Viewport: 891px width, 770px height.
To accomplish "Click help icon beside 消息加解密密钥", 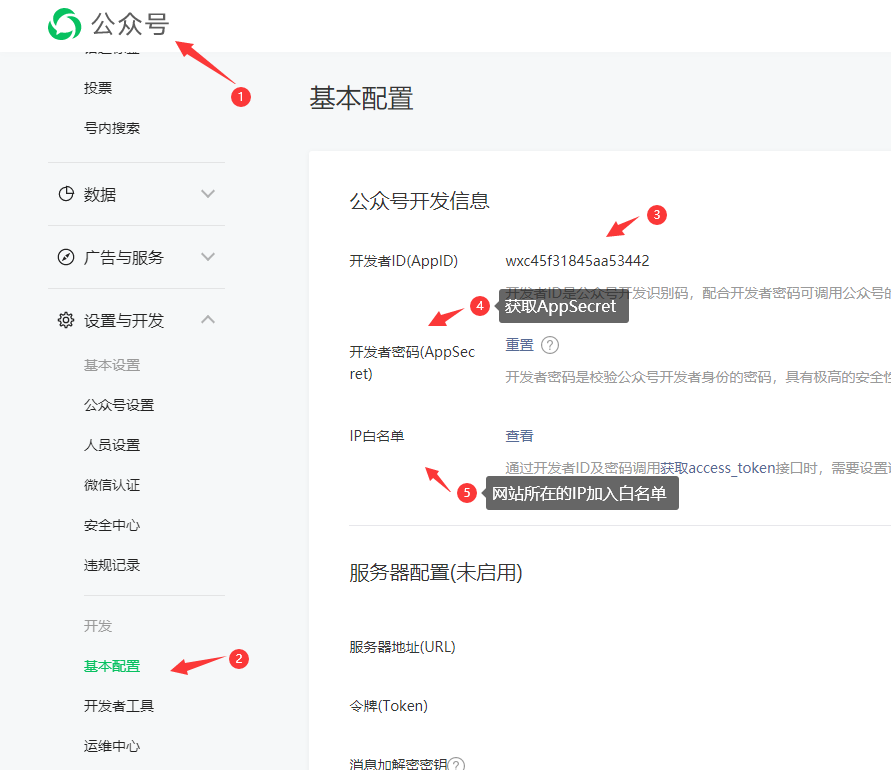I will pos(456,765).
